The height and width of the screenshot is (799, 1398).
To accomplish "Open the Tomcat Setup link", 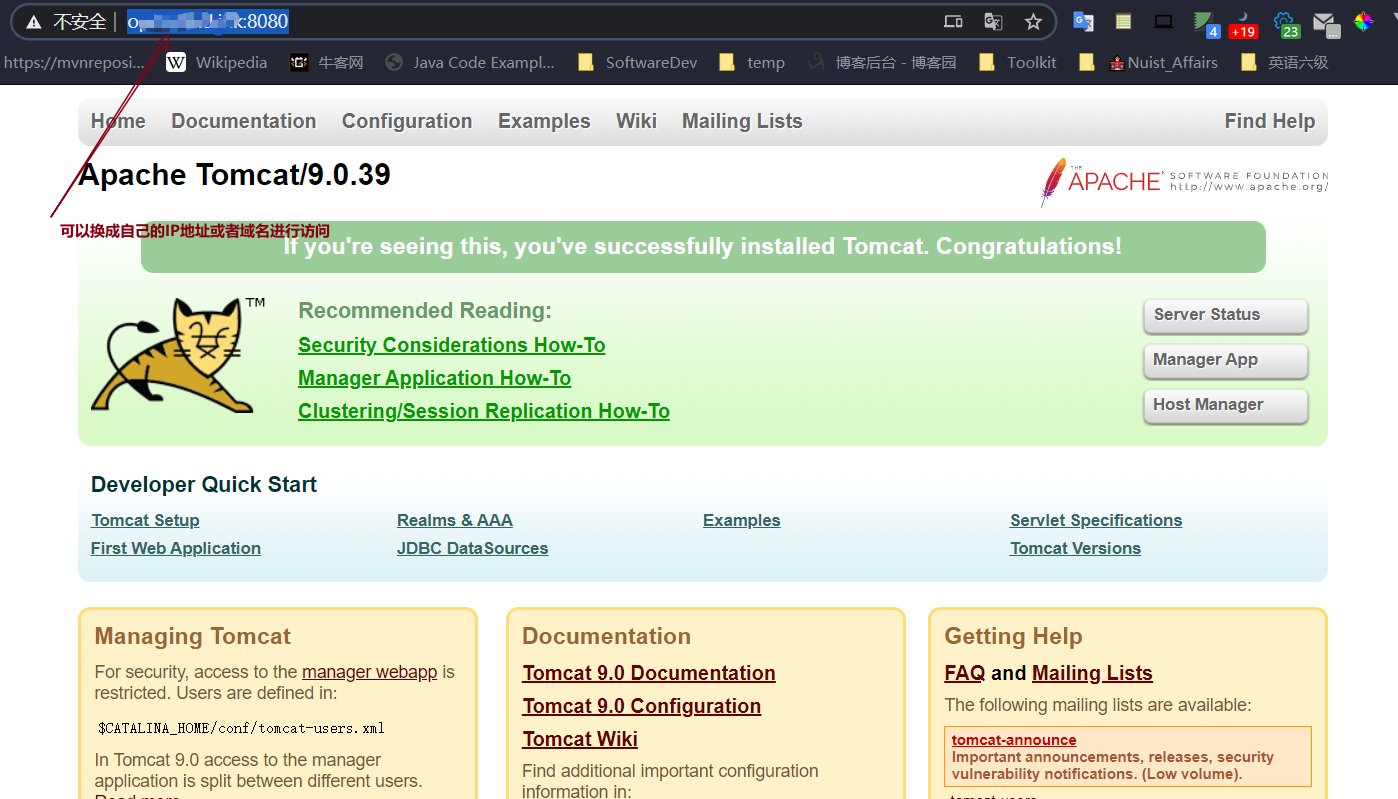I will coord(145,520).
